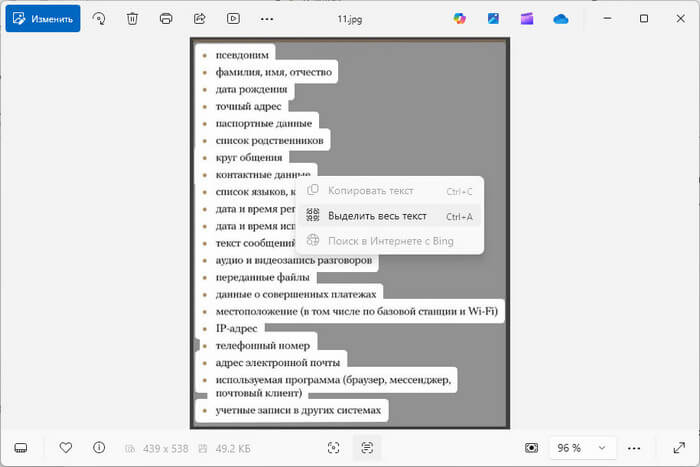Print the image using the printer icon
700x467 pixels.
tap(166, 18)
